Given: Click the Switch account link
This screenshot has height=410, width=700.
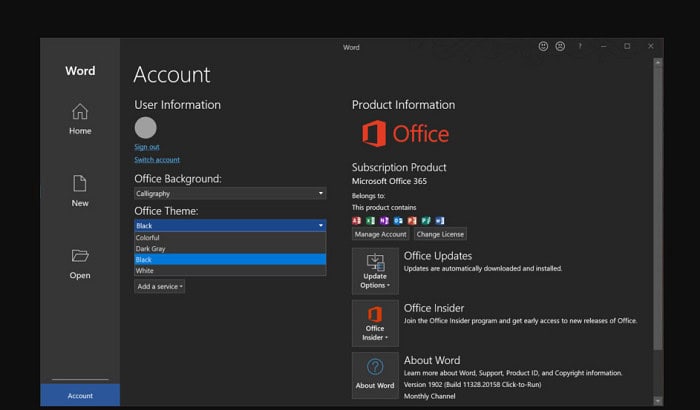Looking at the screenshot, I should (x=157, y=160).
